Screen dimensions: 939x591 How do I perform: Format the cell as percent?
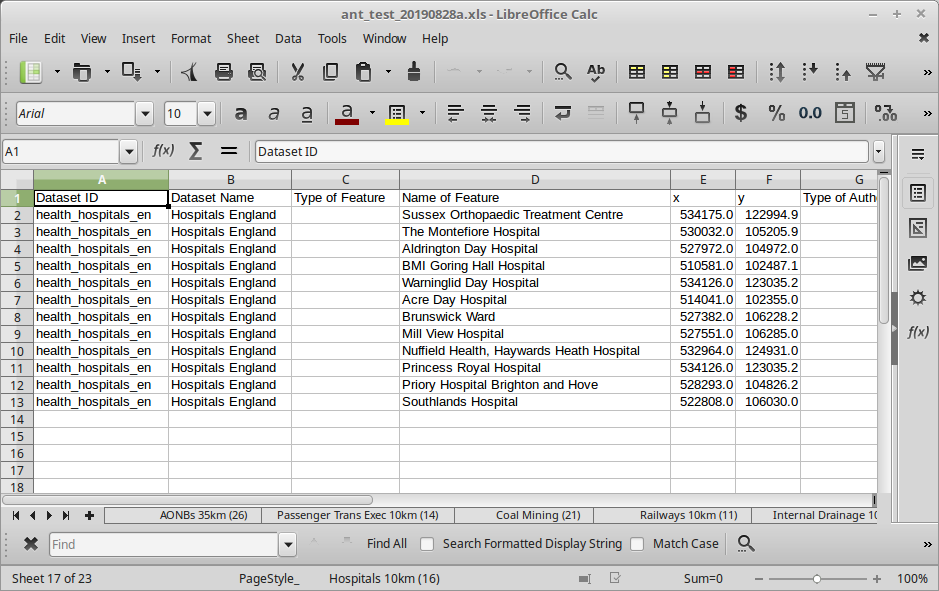777,113
